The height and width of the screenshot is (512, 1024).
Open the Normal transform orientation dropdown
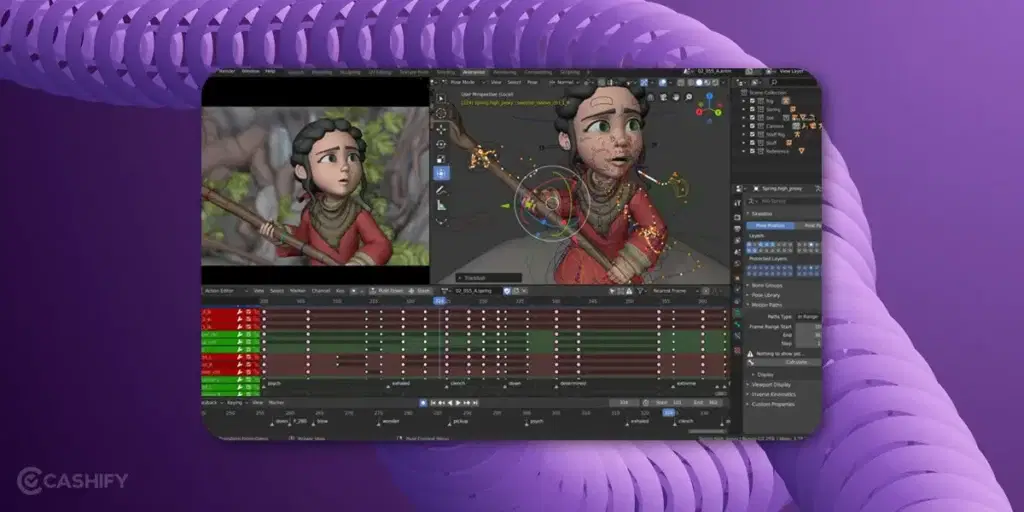[566, 82]
